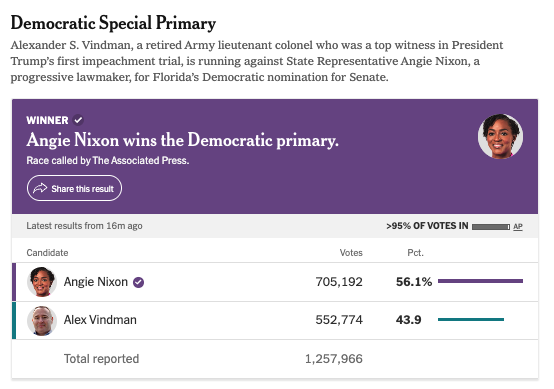Click Angie Nixon's large portrait in banner
554x389 pixels.
500,136
